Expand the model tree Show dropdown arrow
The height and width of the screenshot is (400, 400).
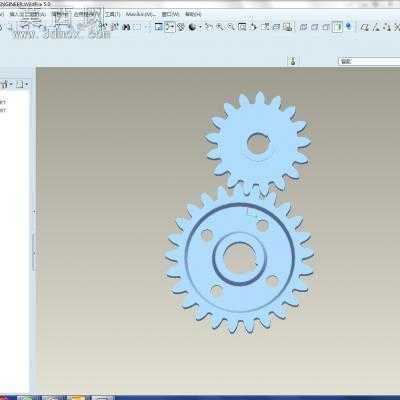(11, 85)
